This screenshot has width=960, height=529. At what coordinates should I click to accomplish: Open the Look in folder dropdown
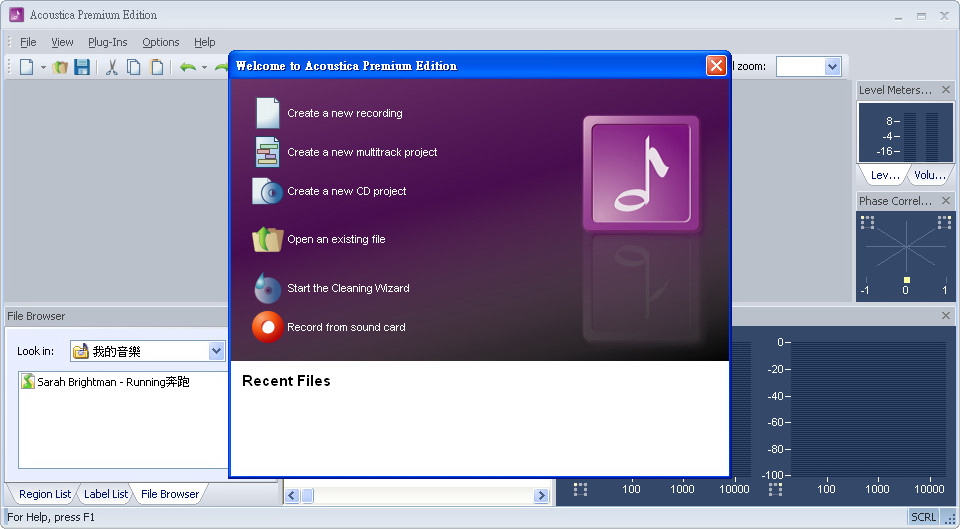point(216,351)
